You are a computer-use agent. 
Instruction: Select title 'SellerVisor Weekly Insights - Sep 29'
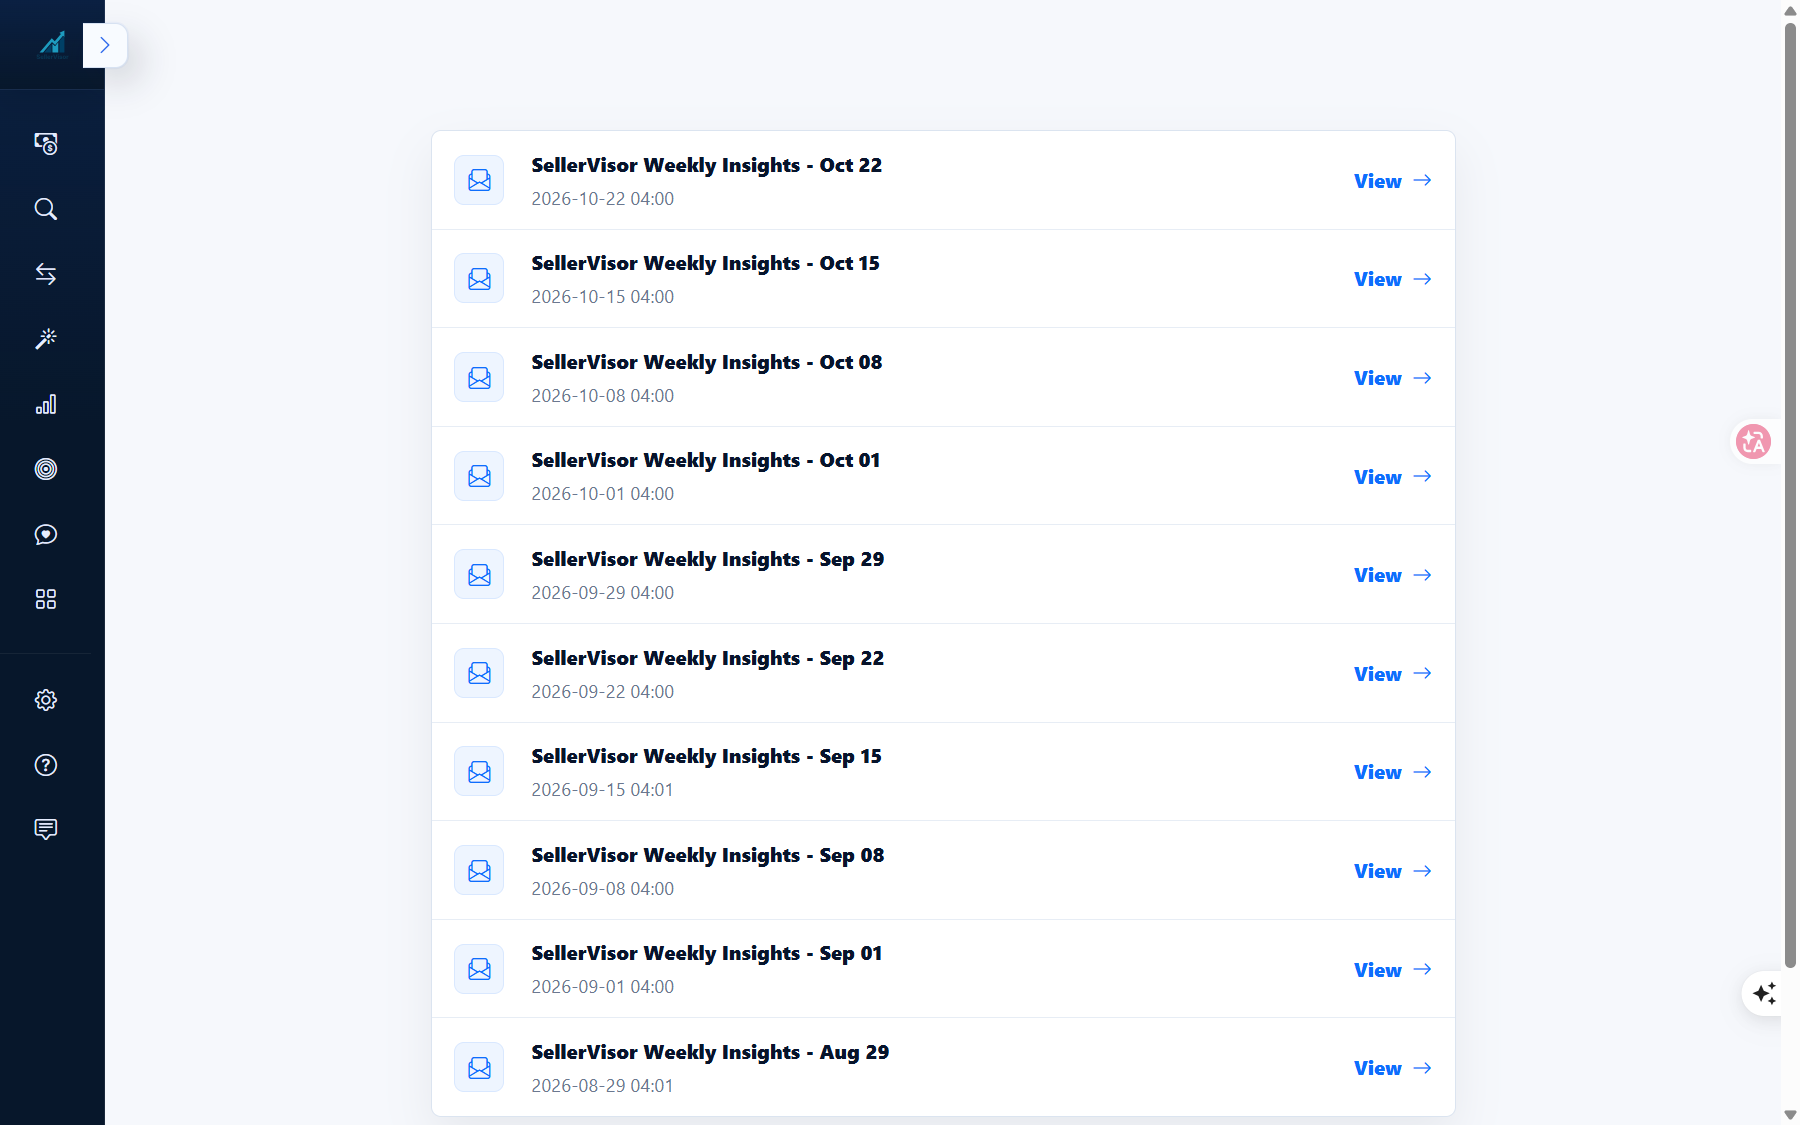[708, 559]
